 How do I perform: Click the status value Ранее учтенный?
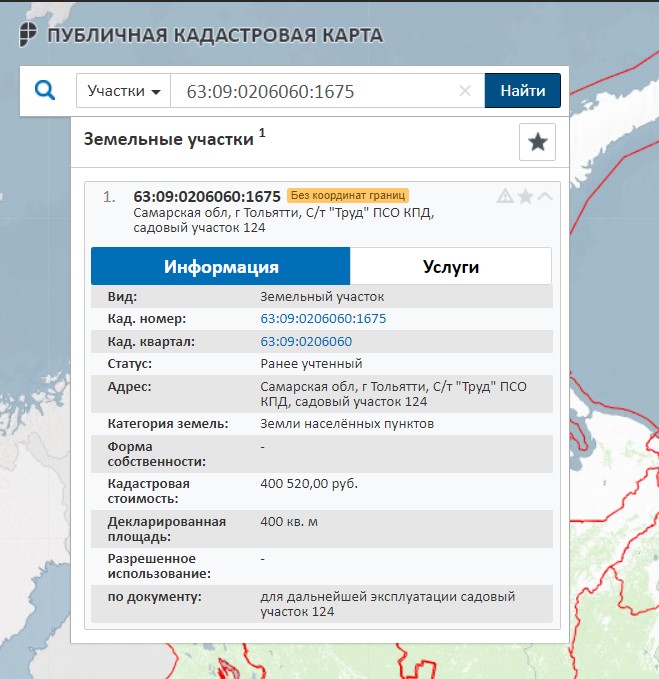coord(311,364)
